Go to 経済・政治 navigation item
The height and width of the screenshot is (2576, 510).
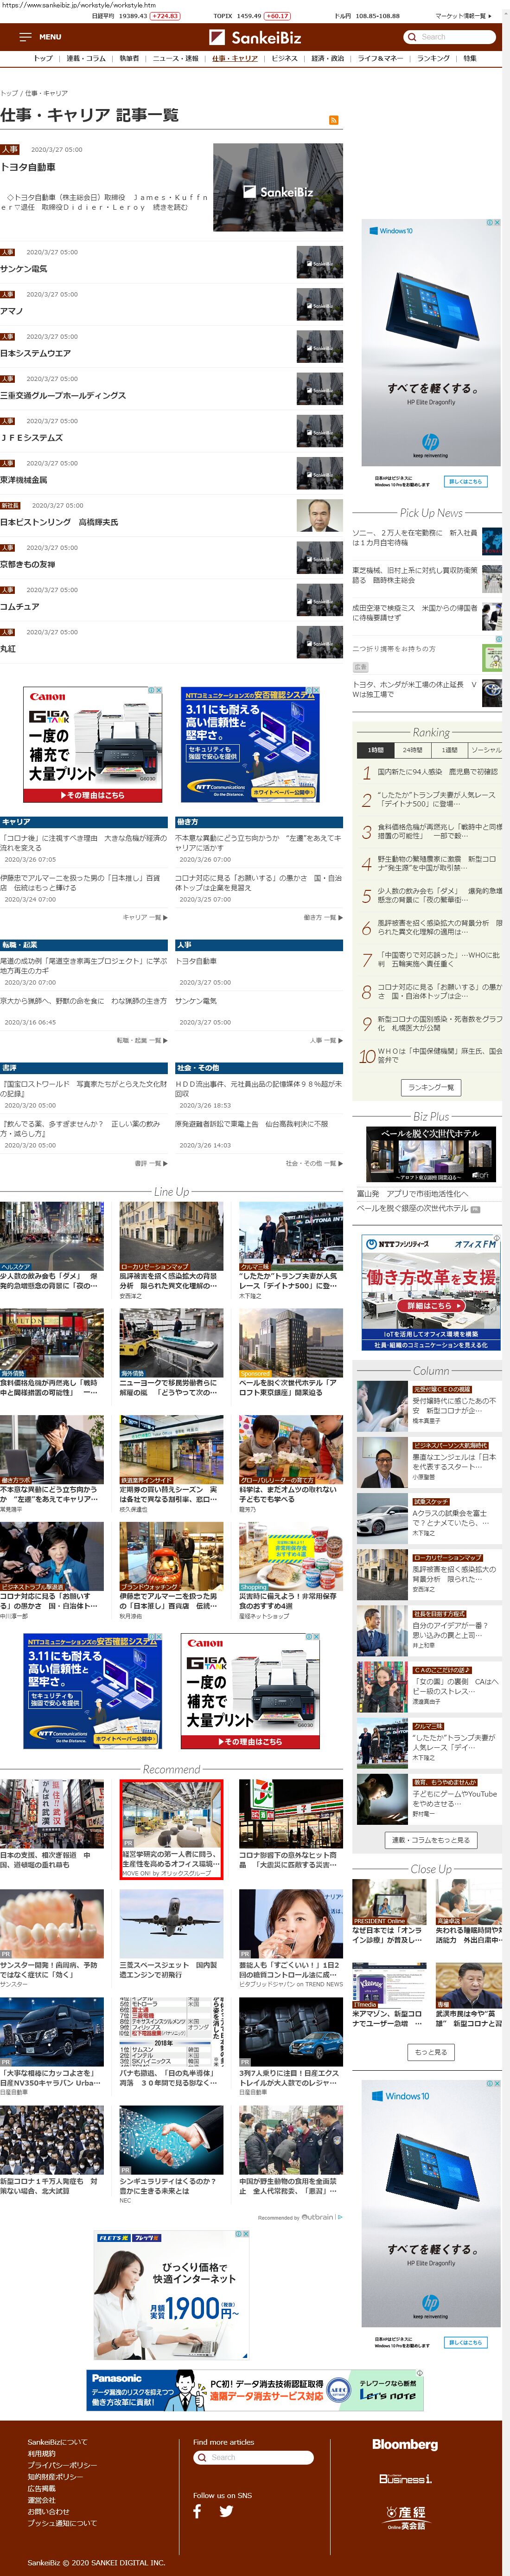327,59
